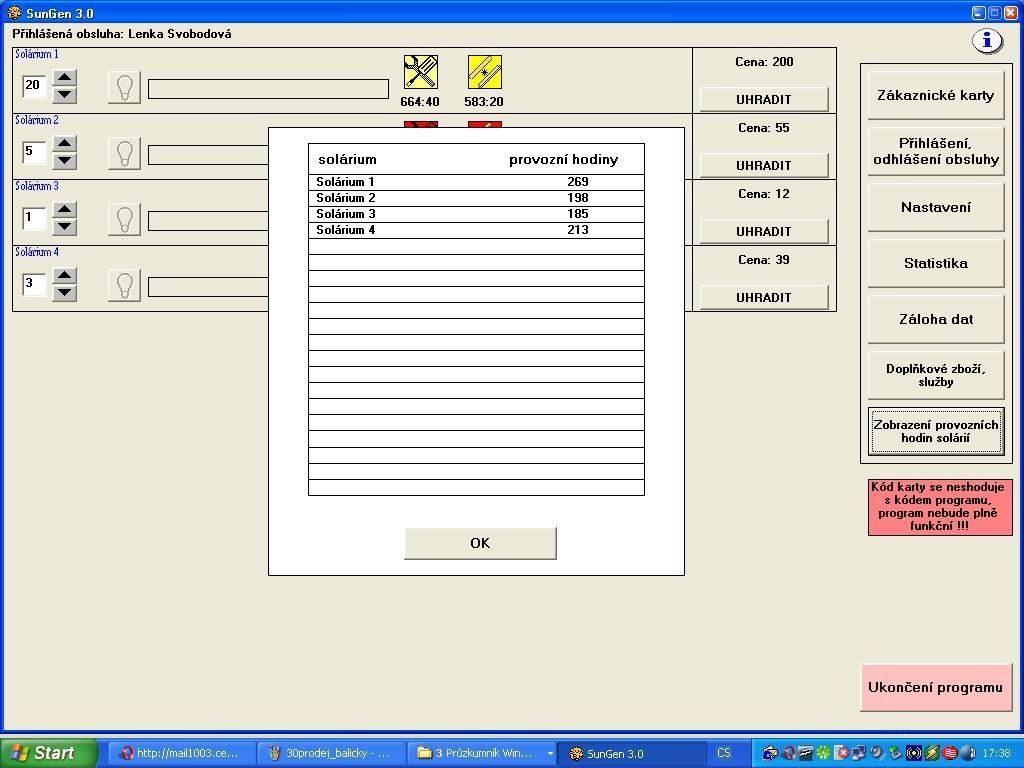Select the 'Solárium 3' row in hours table
This screenshot has width=1024, height=768.
click(x=476, y=214)
